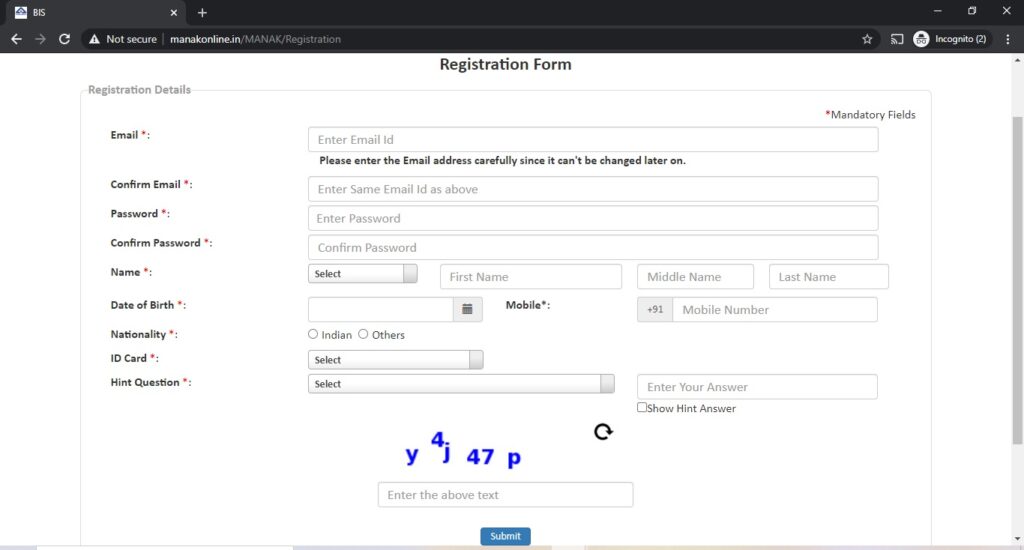1024x550 pixels.
Task: Open the Incognito profile indicator
Action: [x=950, y=39]
